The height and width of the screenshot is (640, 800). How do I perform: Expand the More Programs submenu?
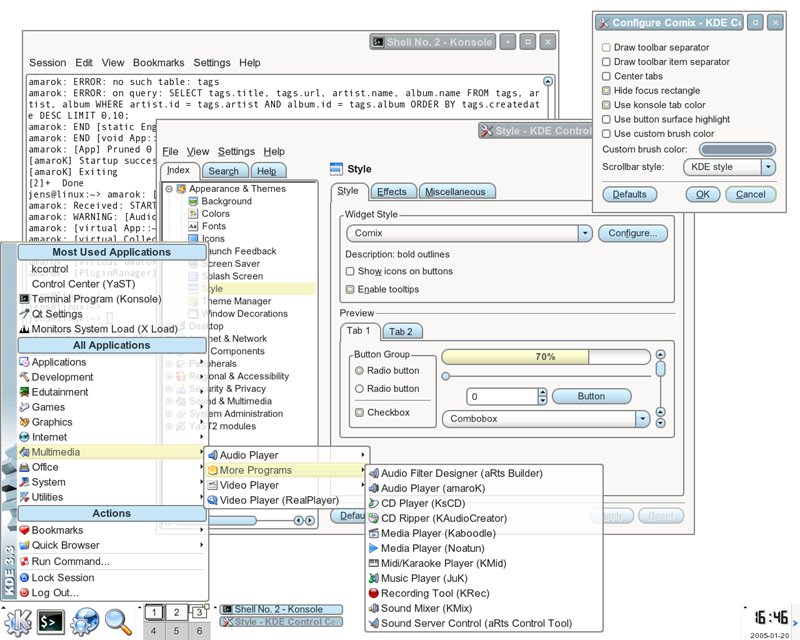point(286,470)
